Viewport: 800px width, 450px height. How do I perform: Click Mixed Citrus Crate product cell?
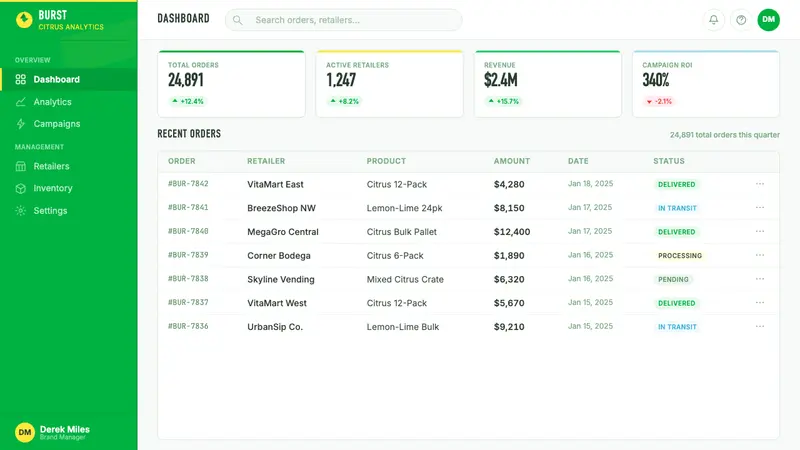[405, 280]
